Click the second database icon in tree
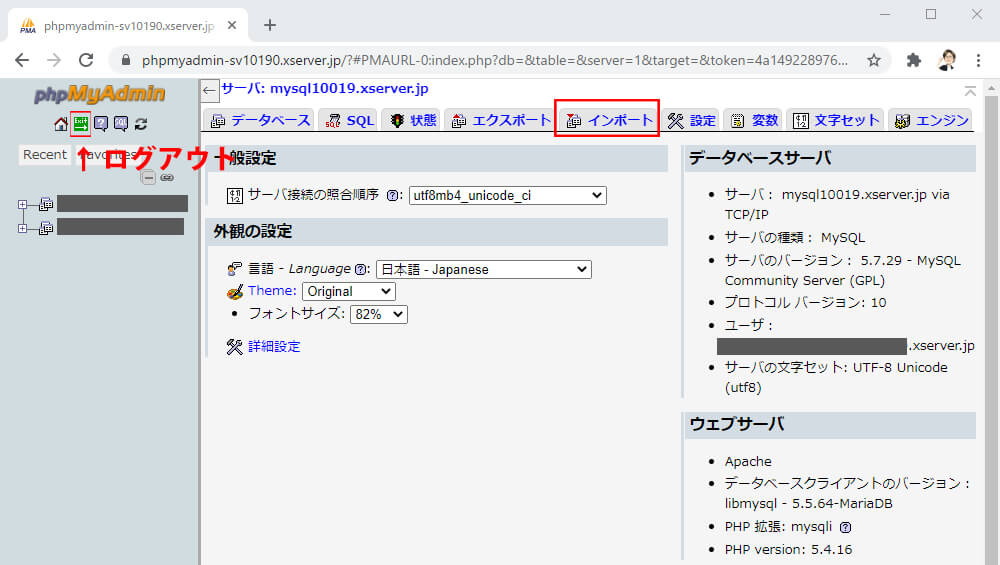The image size is (1000, 565). coord(46,228)
